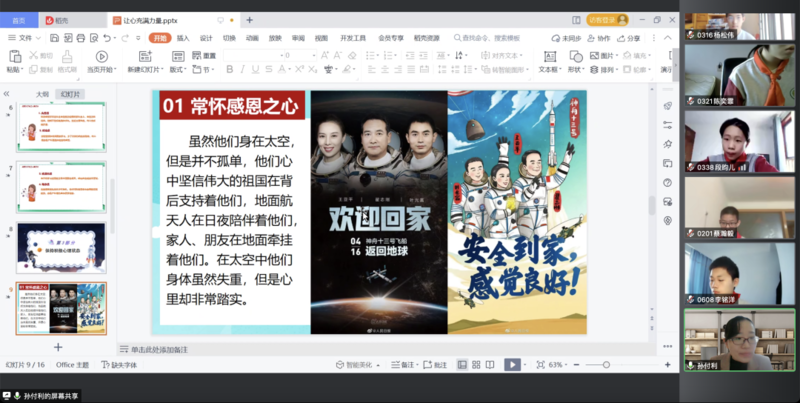Click the Clear Formatting eraser icon
This screenshot has height=403, width=800.
point(352,55)
